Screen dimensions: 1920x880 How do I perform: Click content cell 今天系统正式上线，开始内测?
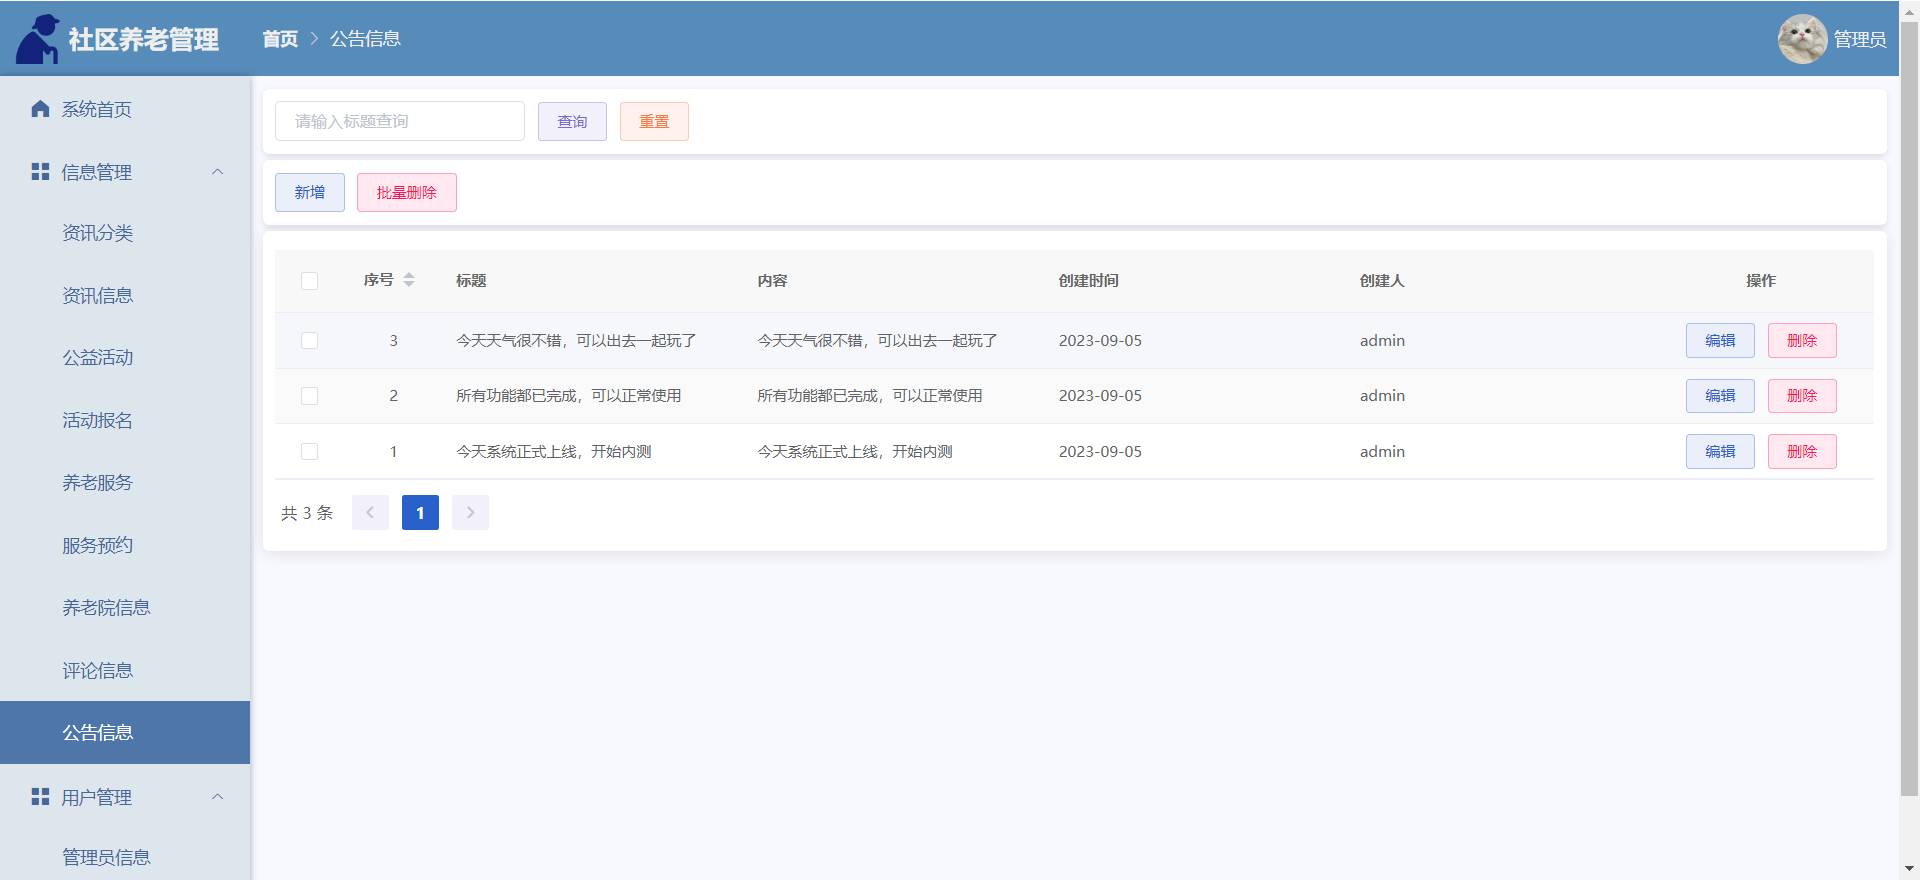(855, 452)
